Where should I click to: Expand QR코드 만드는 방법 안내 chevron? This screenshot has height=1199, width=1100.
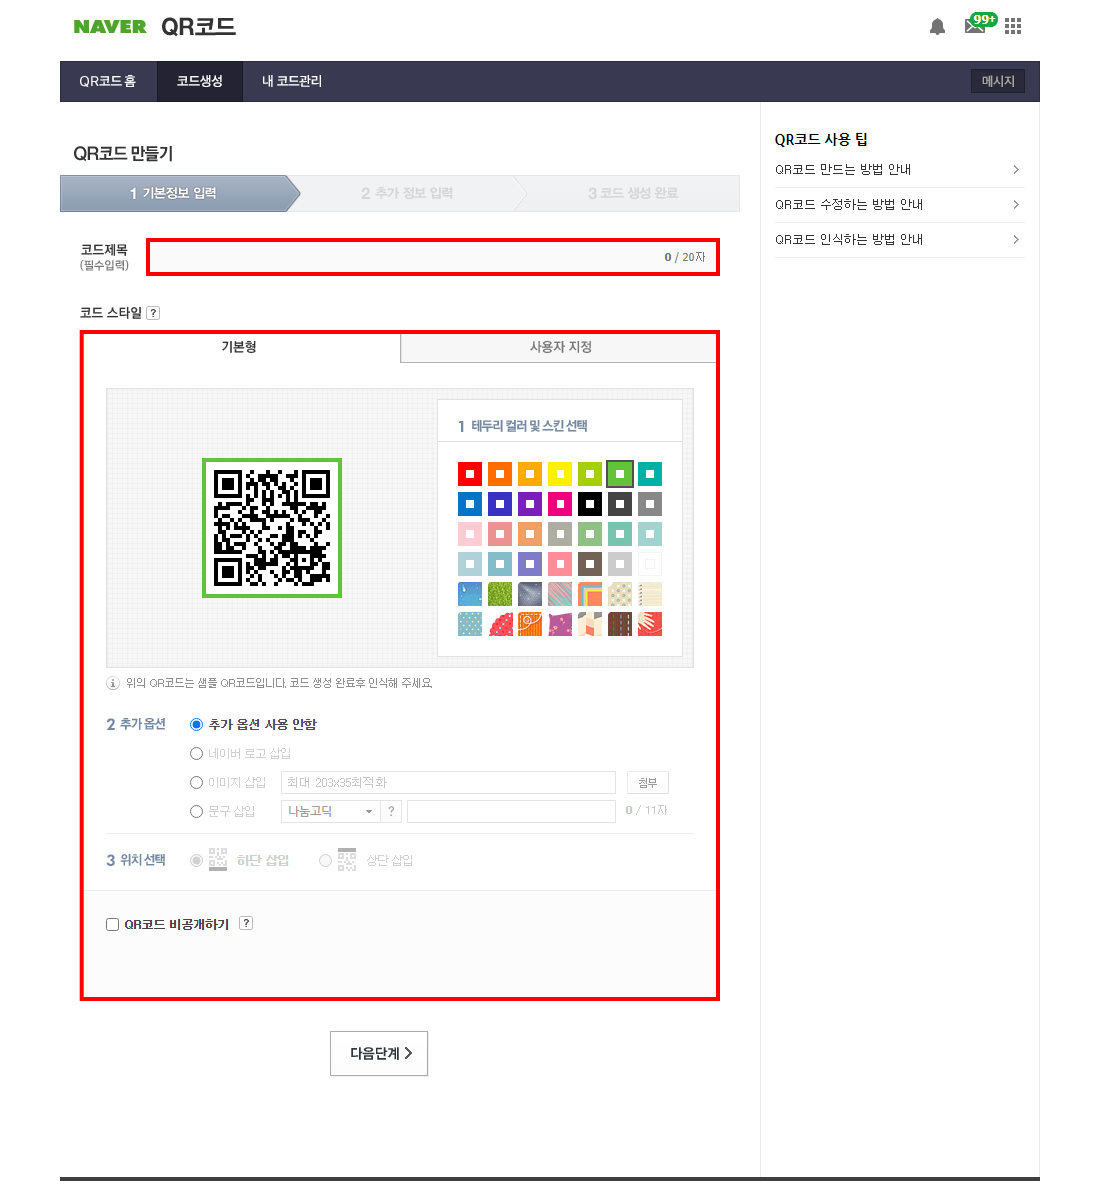[x=1016, y=170]
